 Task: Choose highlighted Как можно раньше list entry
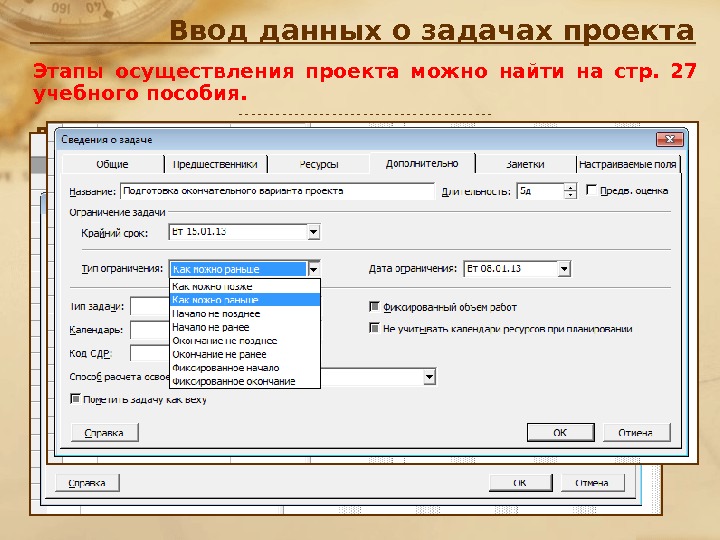point(245,300)
